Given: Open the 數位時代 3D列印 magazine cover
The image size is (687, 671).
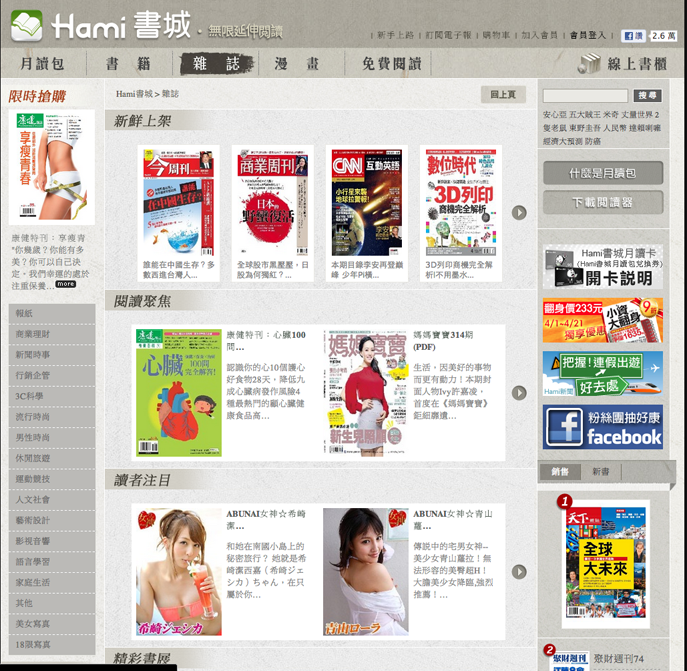Looking at the screenshot, I should (x=461, y=202).
